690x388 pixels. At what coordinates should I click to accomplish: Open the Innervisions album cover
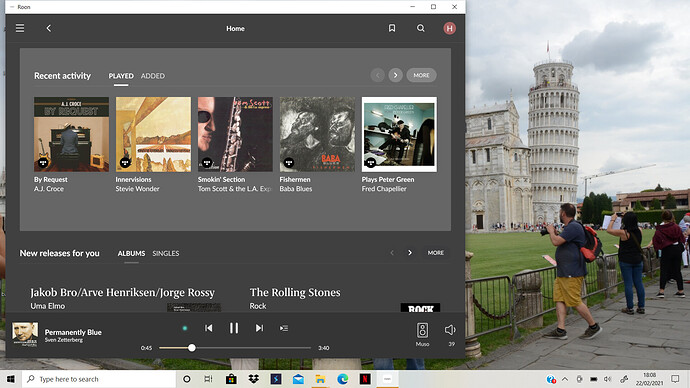[x=153, y=134]
